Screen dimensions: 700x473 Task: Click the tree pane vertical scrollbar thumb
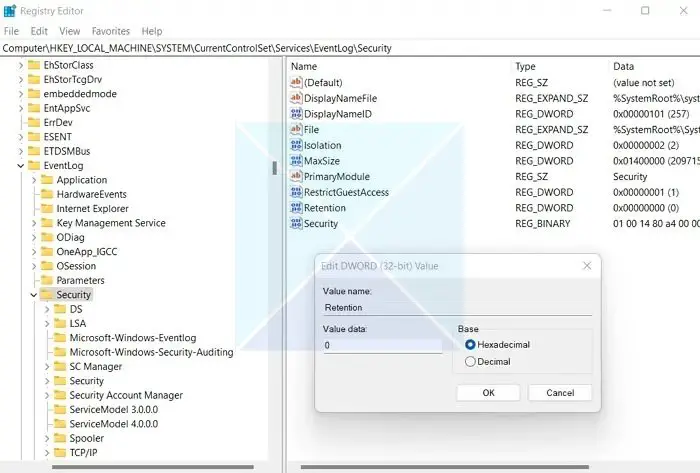coord(275,168)
